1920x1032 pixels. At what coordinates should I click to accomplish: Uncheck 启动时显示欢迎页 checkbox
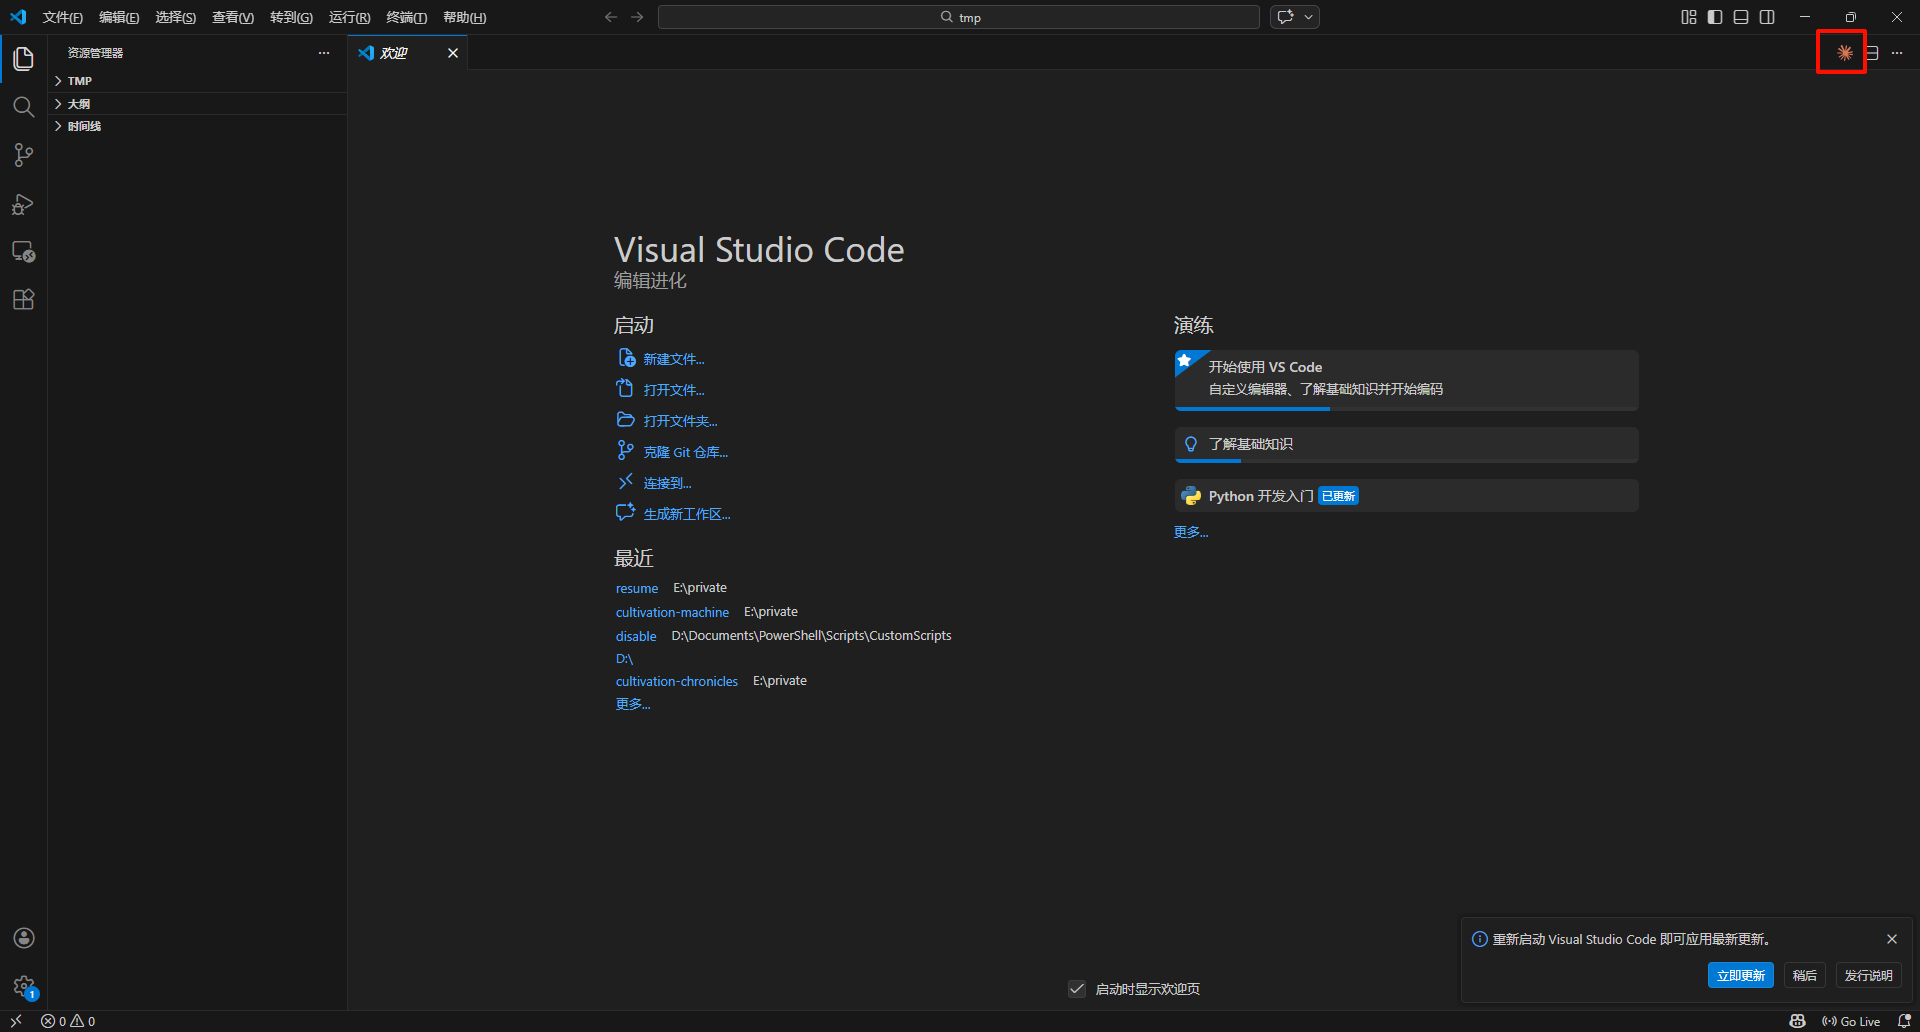1077,989
